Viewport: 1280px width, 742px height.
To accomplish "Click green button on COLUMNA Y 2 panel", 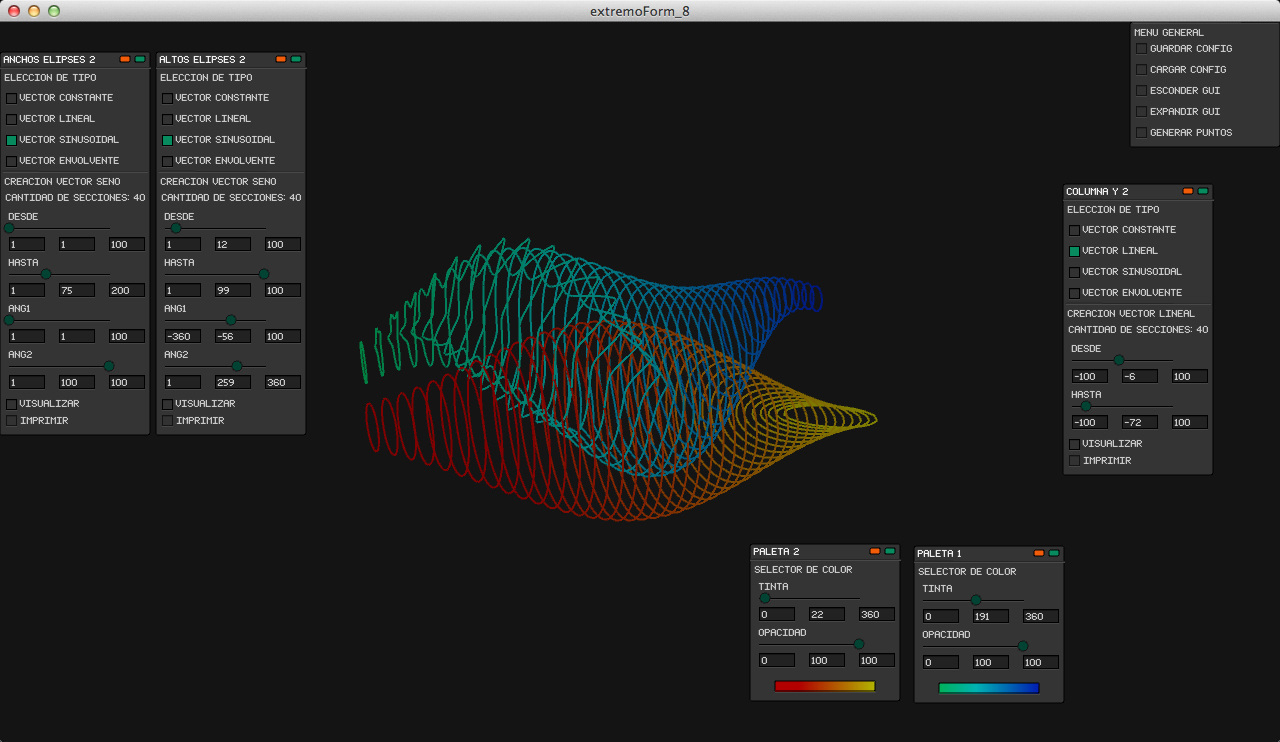I will (x=1203, y=191).
